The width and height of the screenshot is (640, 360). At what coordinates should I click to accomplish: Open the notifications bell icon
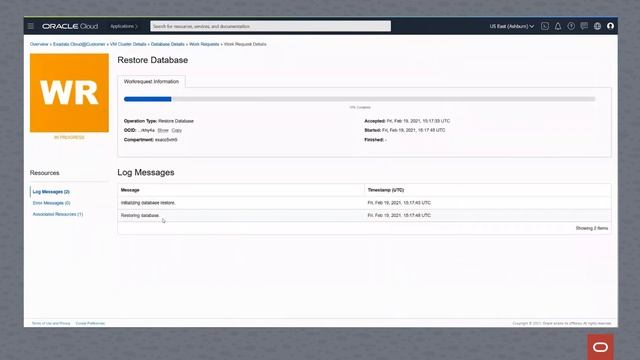pos(558,26)
